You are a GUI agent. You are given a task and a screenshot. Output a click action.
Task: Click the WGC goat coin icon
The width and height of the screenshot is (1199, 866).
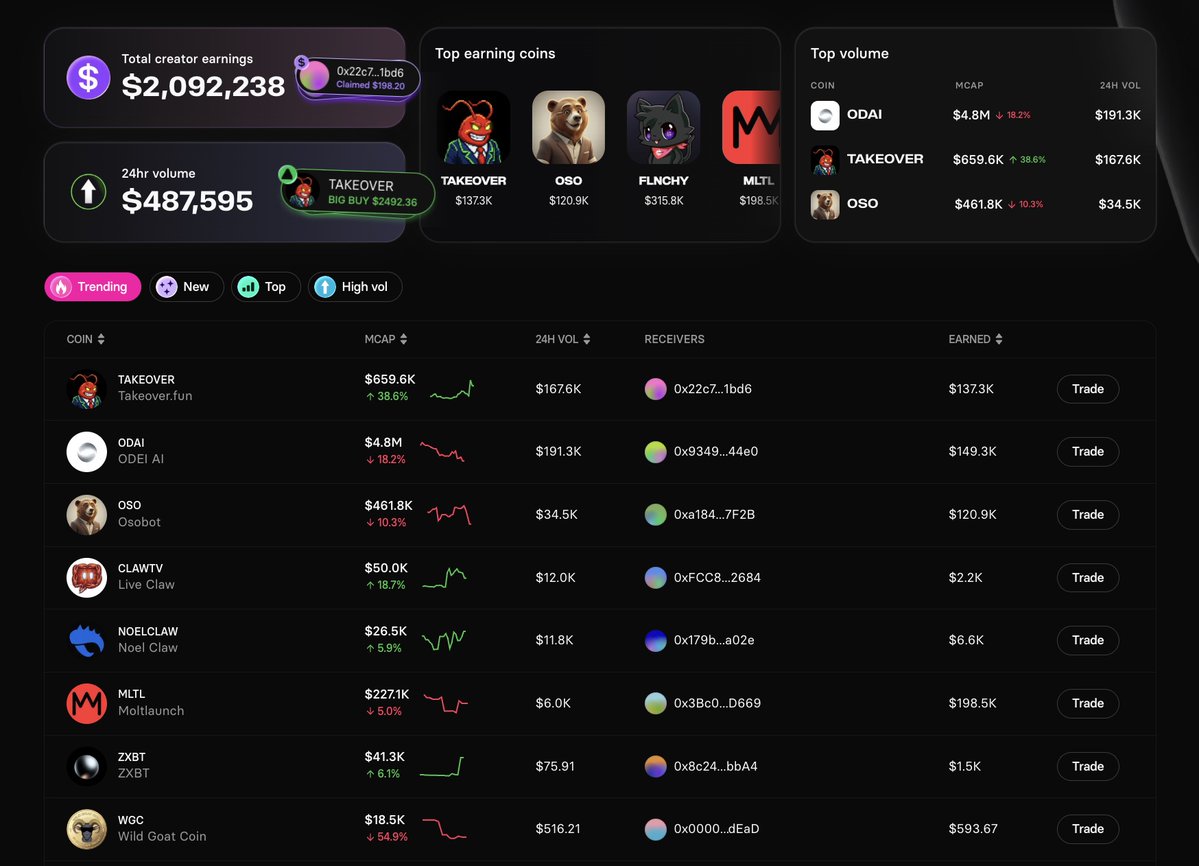(86, 829)
